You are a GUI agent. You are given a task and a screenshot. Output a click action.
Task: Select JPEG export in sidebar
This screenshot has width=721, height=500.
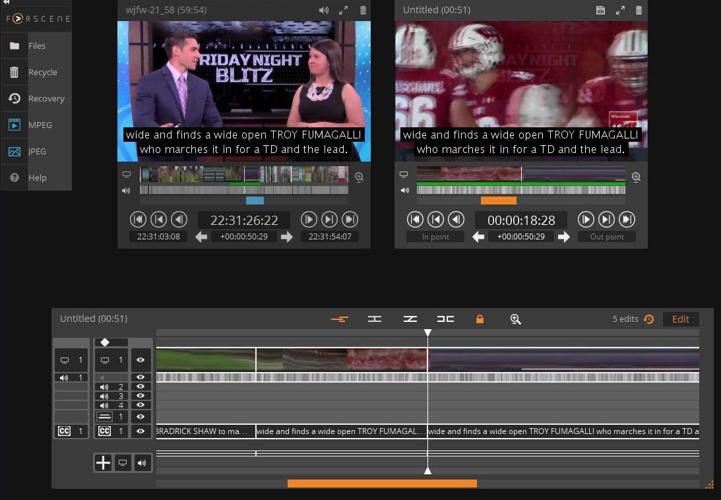tap(36, 151)
